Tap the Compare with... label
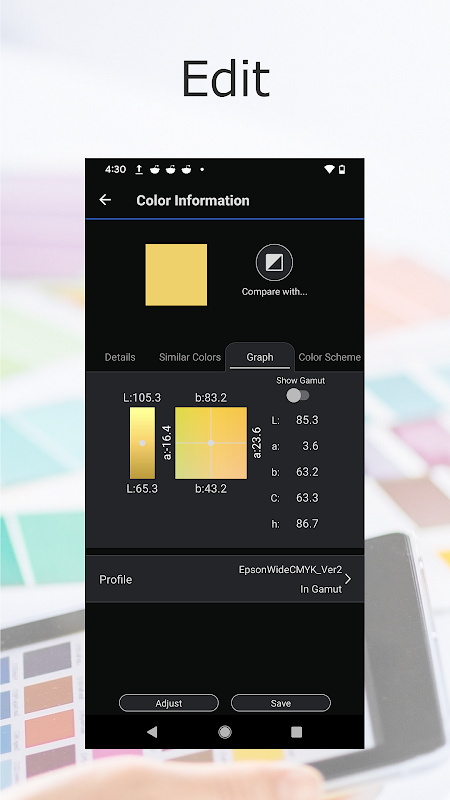Image resolution: width=450 pixels, height=800 pixels. click(x=274, y=292)
